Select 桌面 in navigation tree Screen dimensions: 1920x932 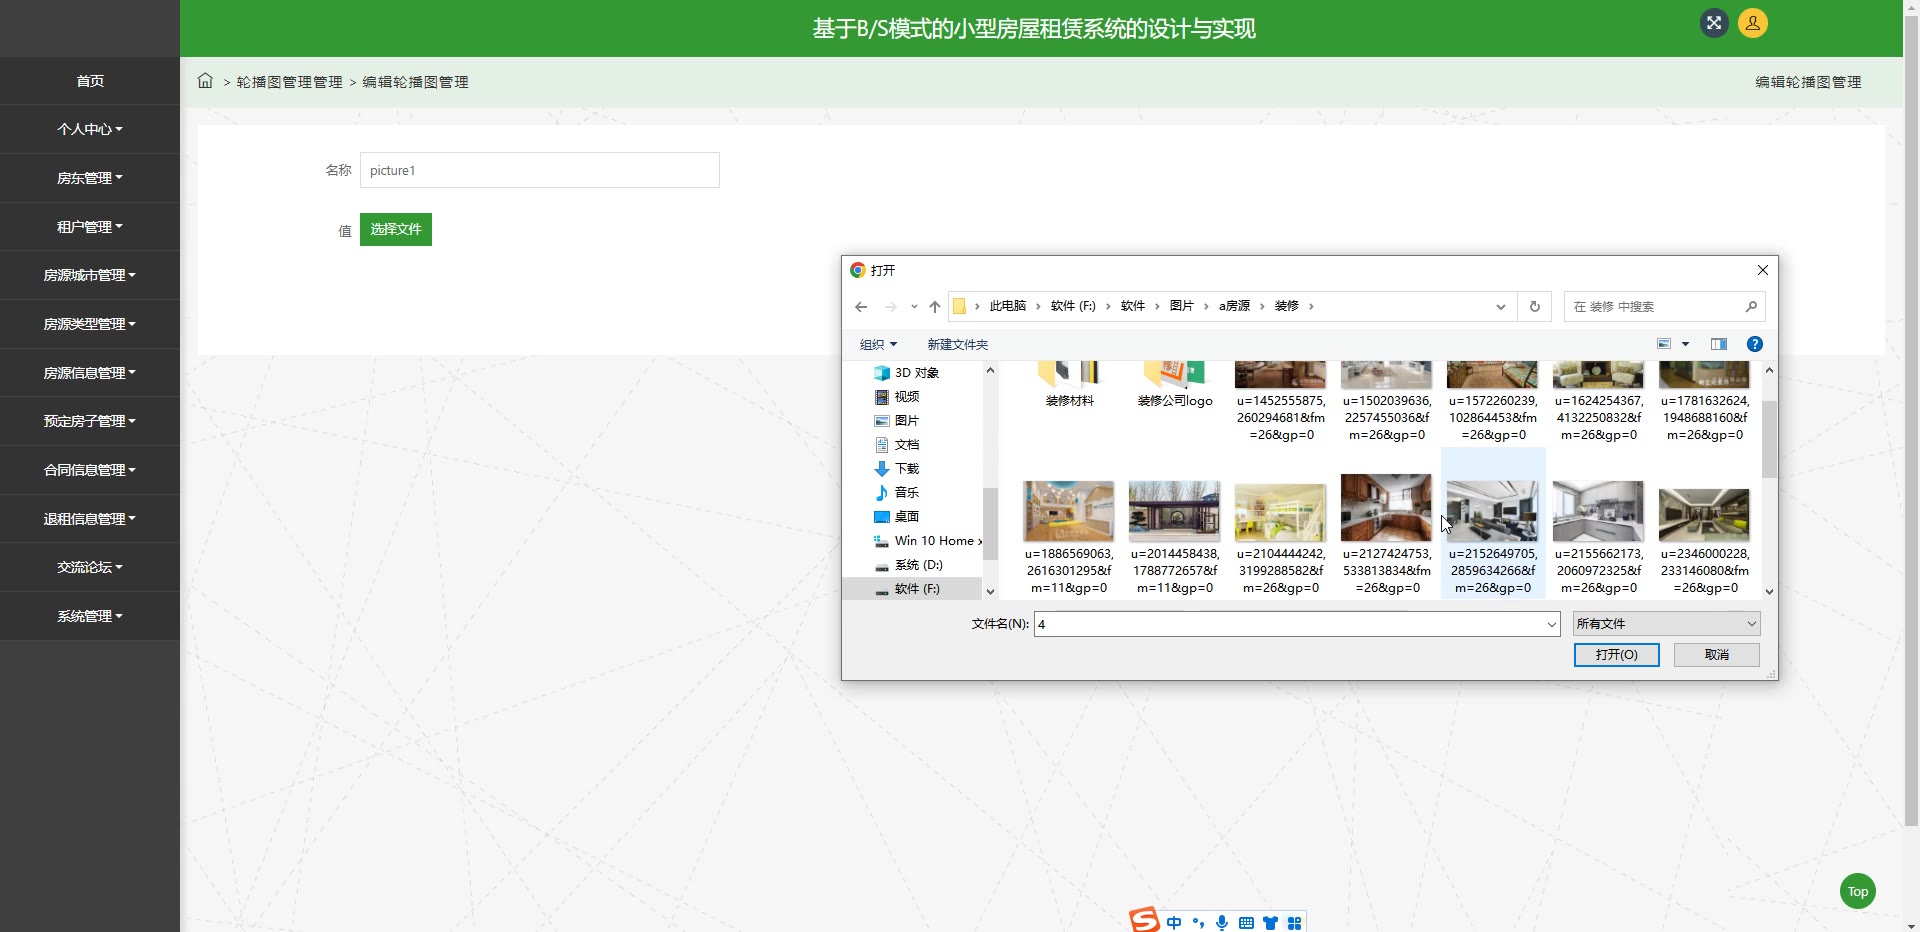click(x=897, y=517)
